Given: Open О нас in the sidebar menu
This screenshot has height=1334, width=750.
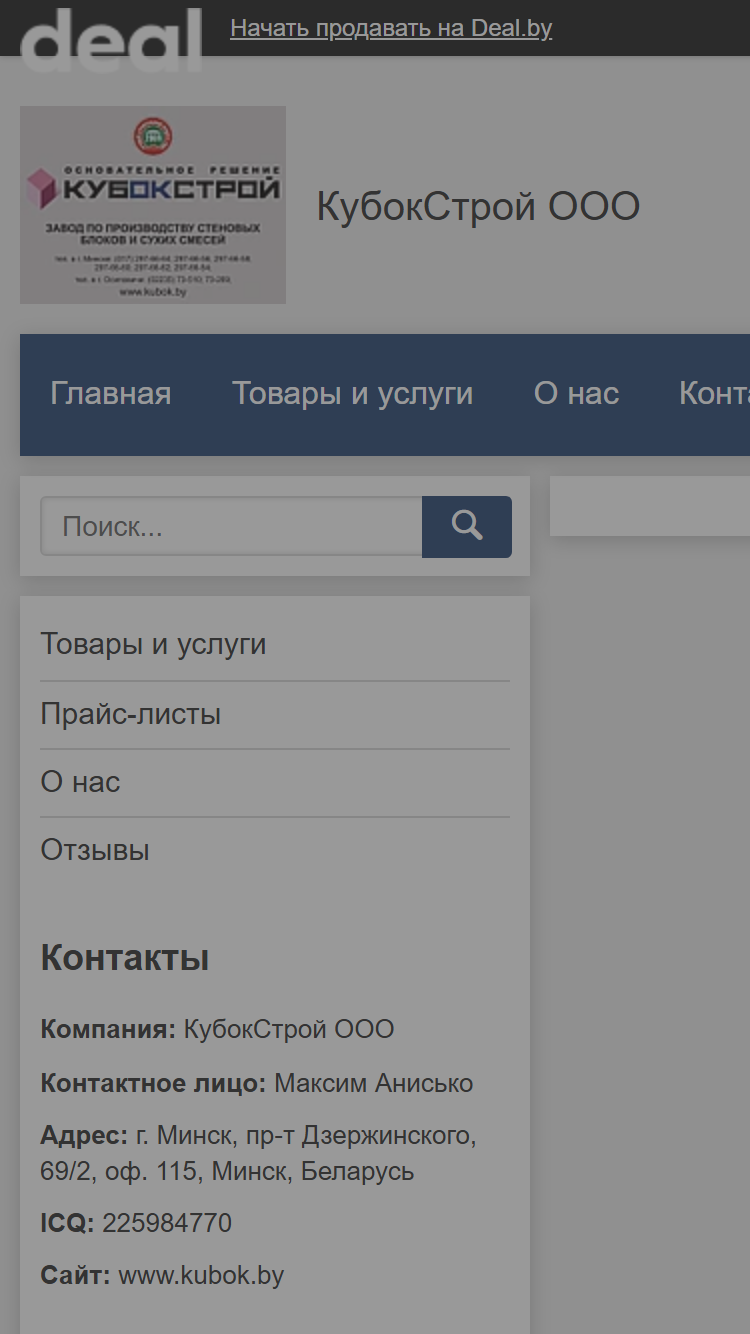Looking at the screenshot, I should click(x=80, y=782).
